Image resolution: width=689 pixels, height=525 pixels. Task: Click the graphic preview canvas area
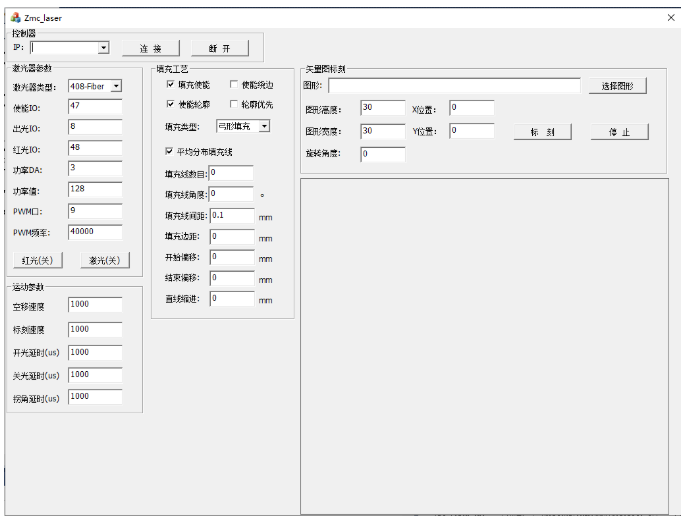[x=484, y=346]
